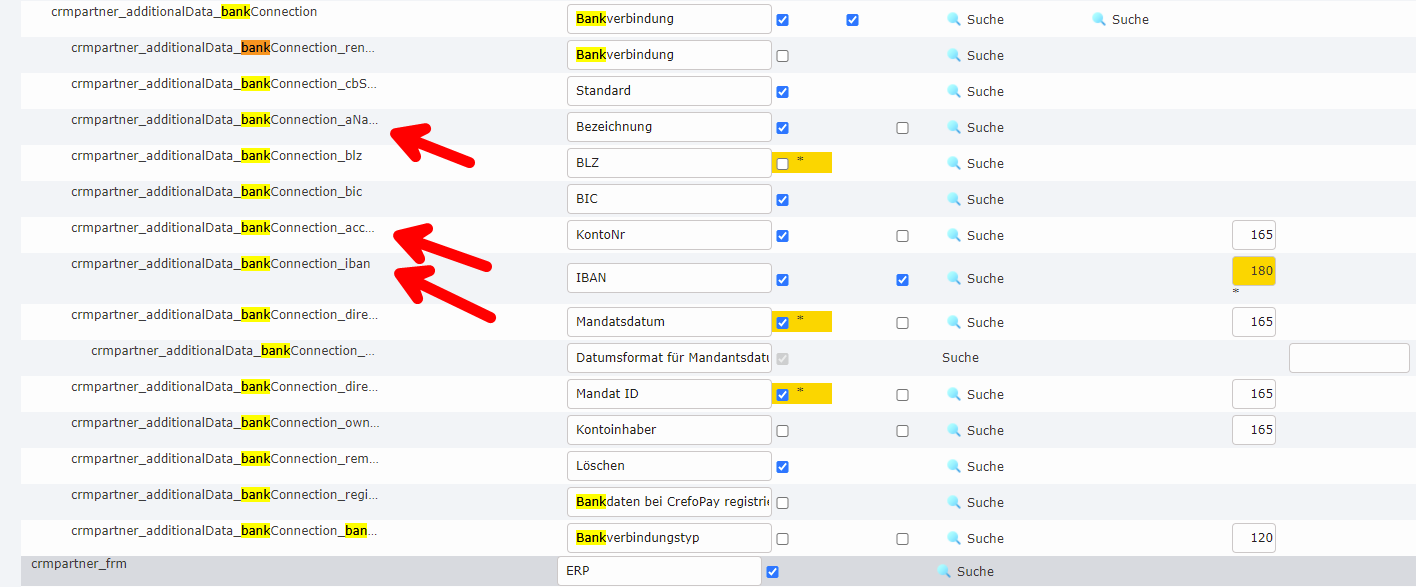Toggle the first Kontoinhaber checkbox
Screen dimensions: 1416x587
[x=782, y=431]
